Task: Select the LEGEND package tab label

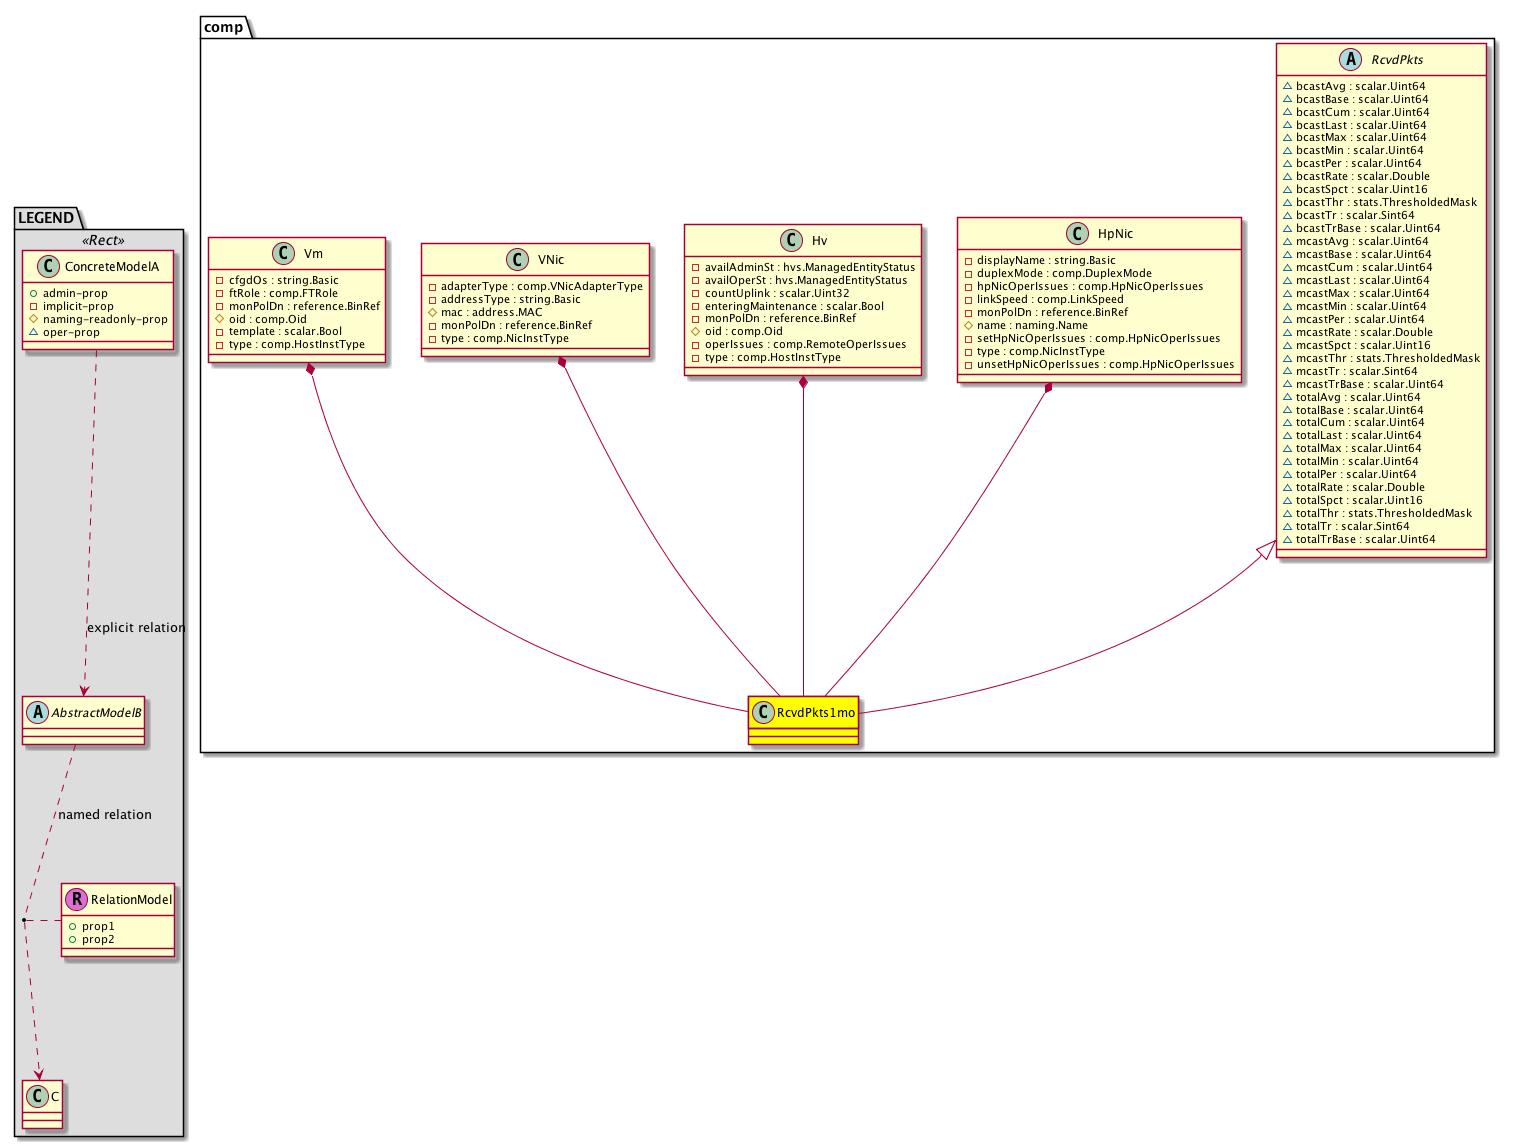Action: point(46,218)
